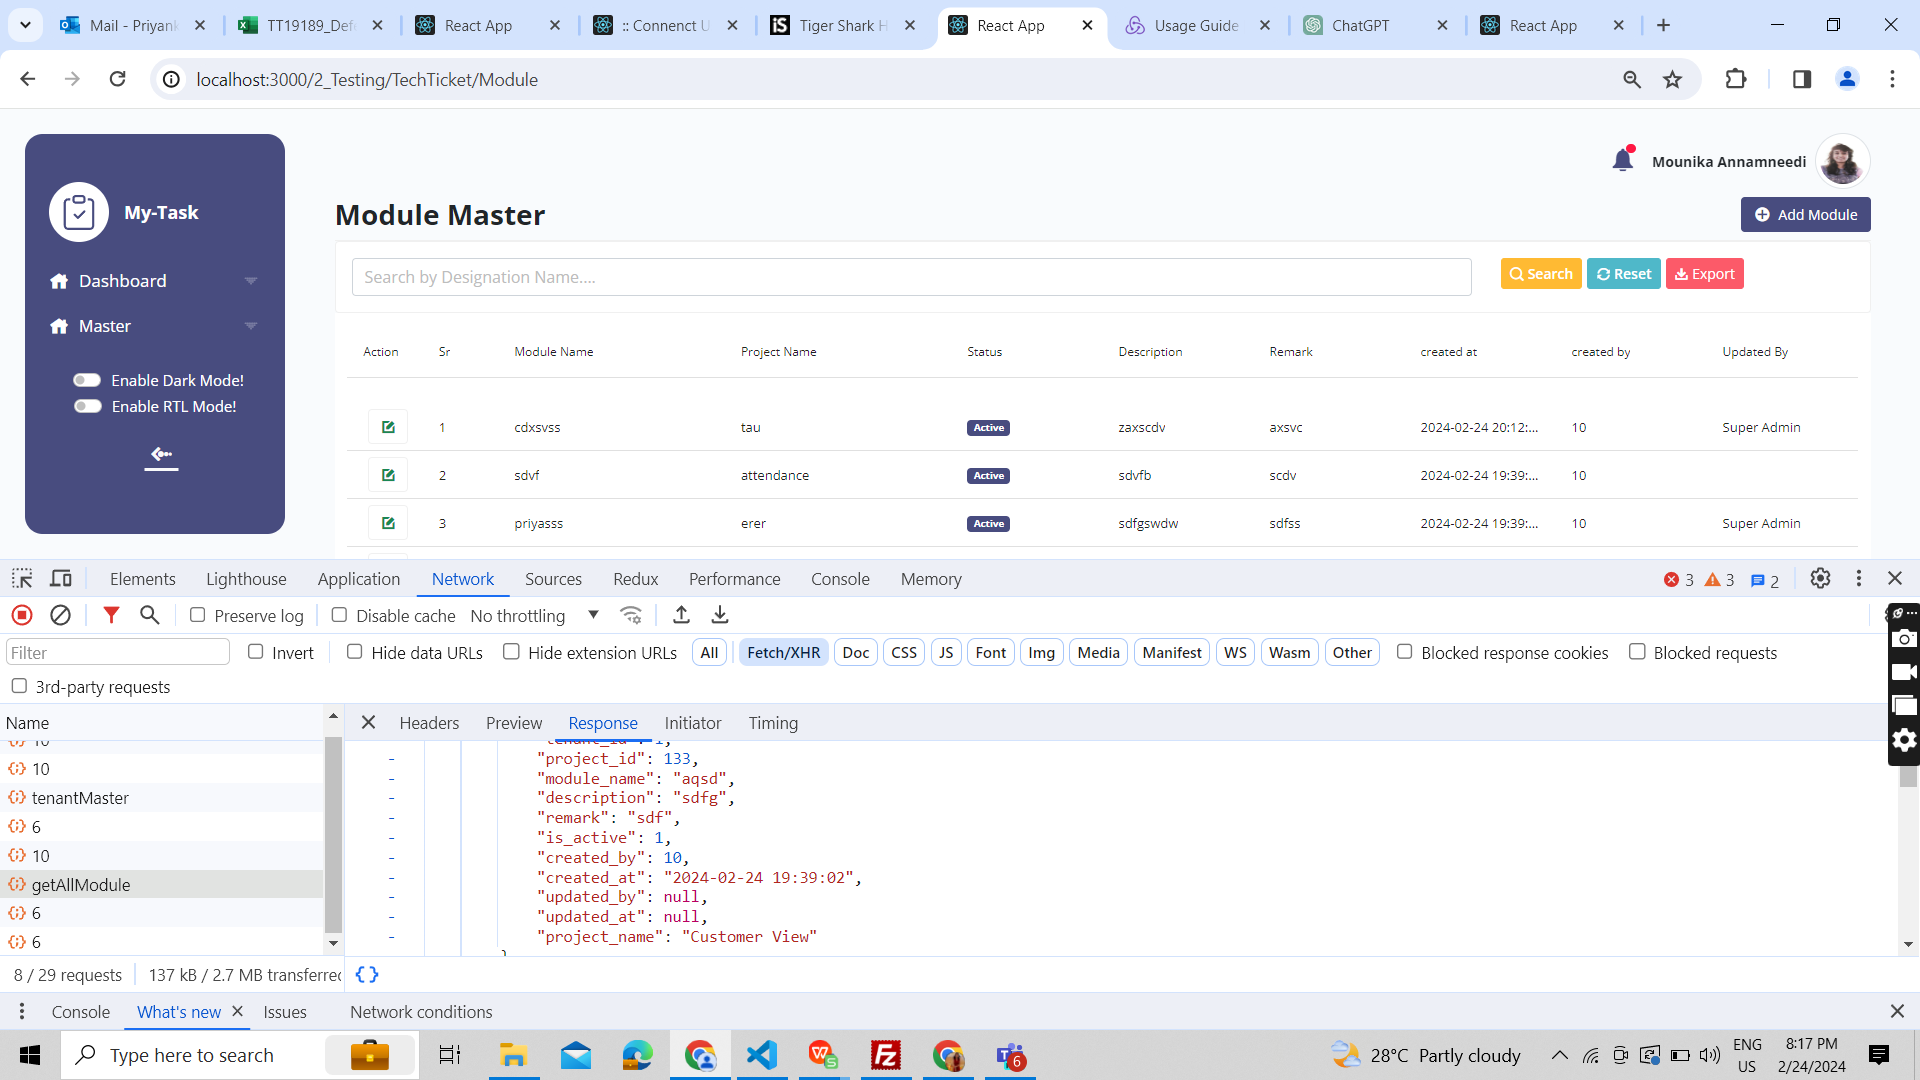Export HAR file download icon
The image size is (1920, 1080).
720,615
